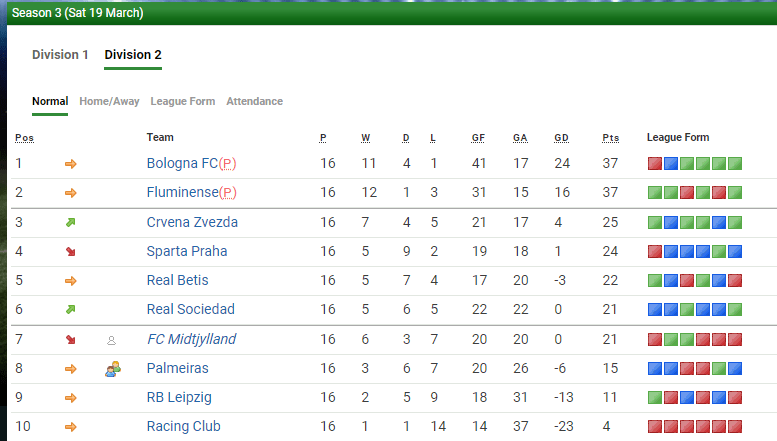This screenshot has width=777, height=441.
Task: Click Bologna FC's orange position arrow
Action: (71, 164)
